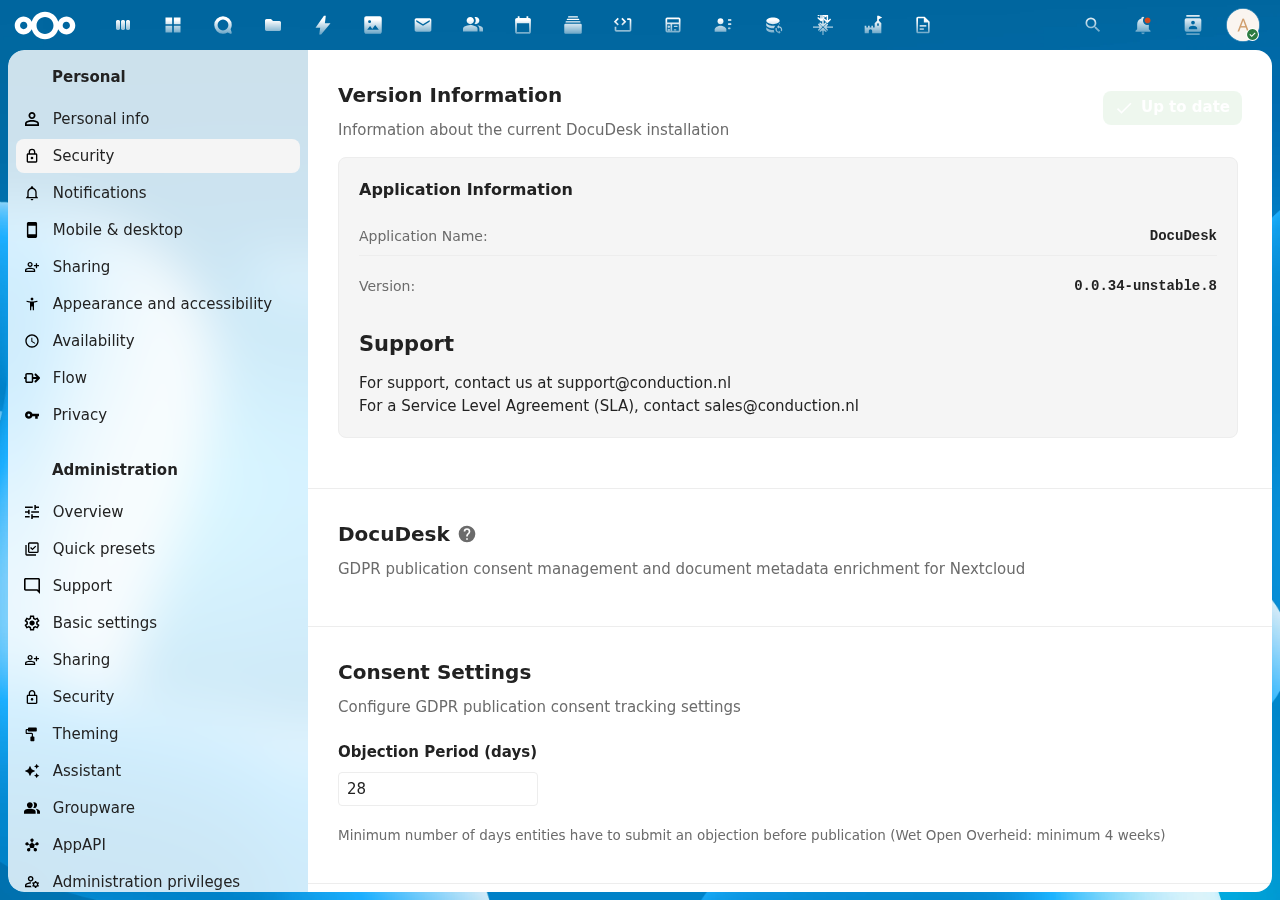Screen dimensions: 1280x900
Task: Open the Files folder app
Action: tap(273, 25)
